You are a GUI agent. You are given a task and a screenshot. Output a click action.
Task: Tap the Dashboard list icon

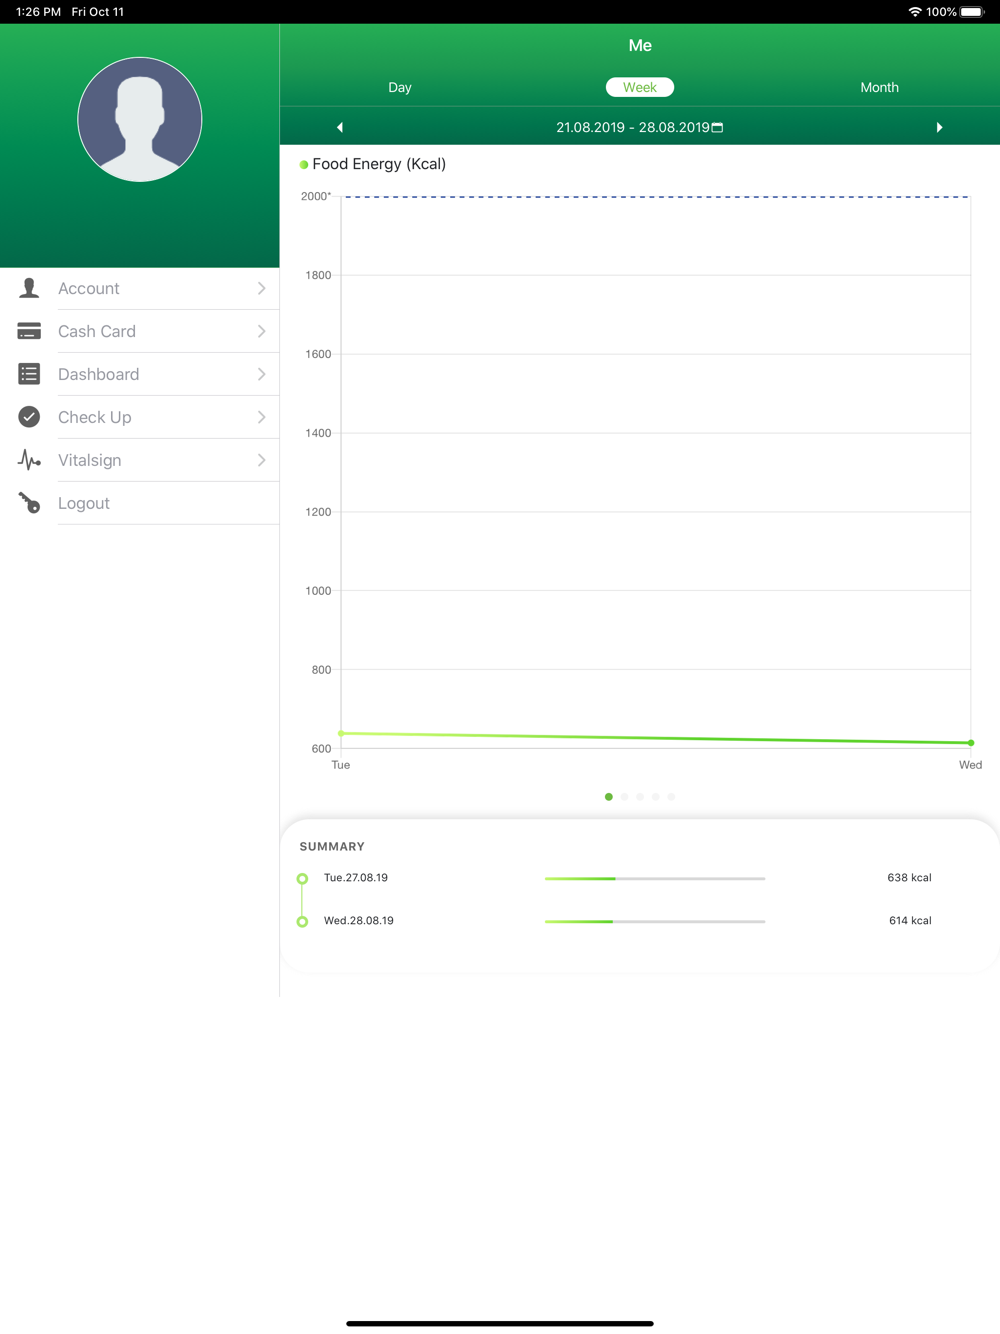tap(29, 374)
